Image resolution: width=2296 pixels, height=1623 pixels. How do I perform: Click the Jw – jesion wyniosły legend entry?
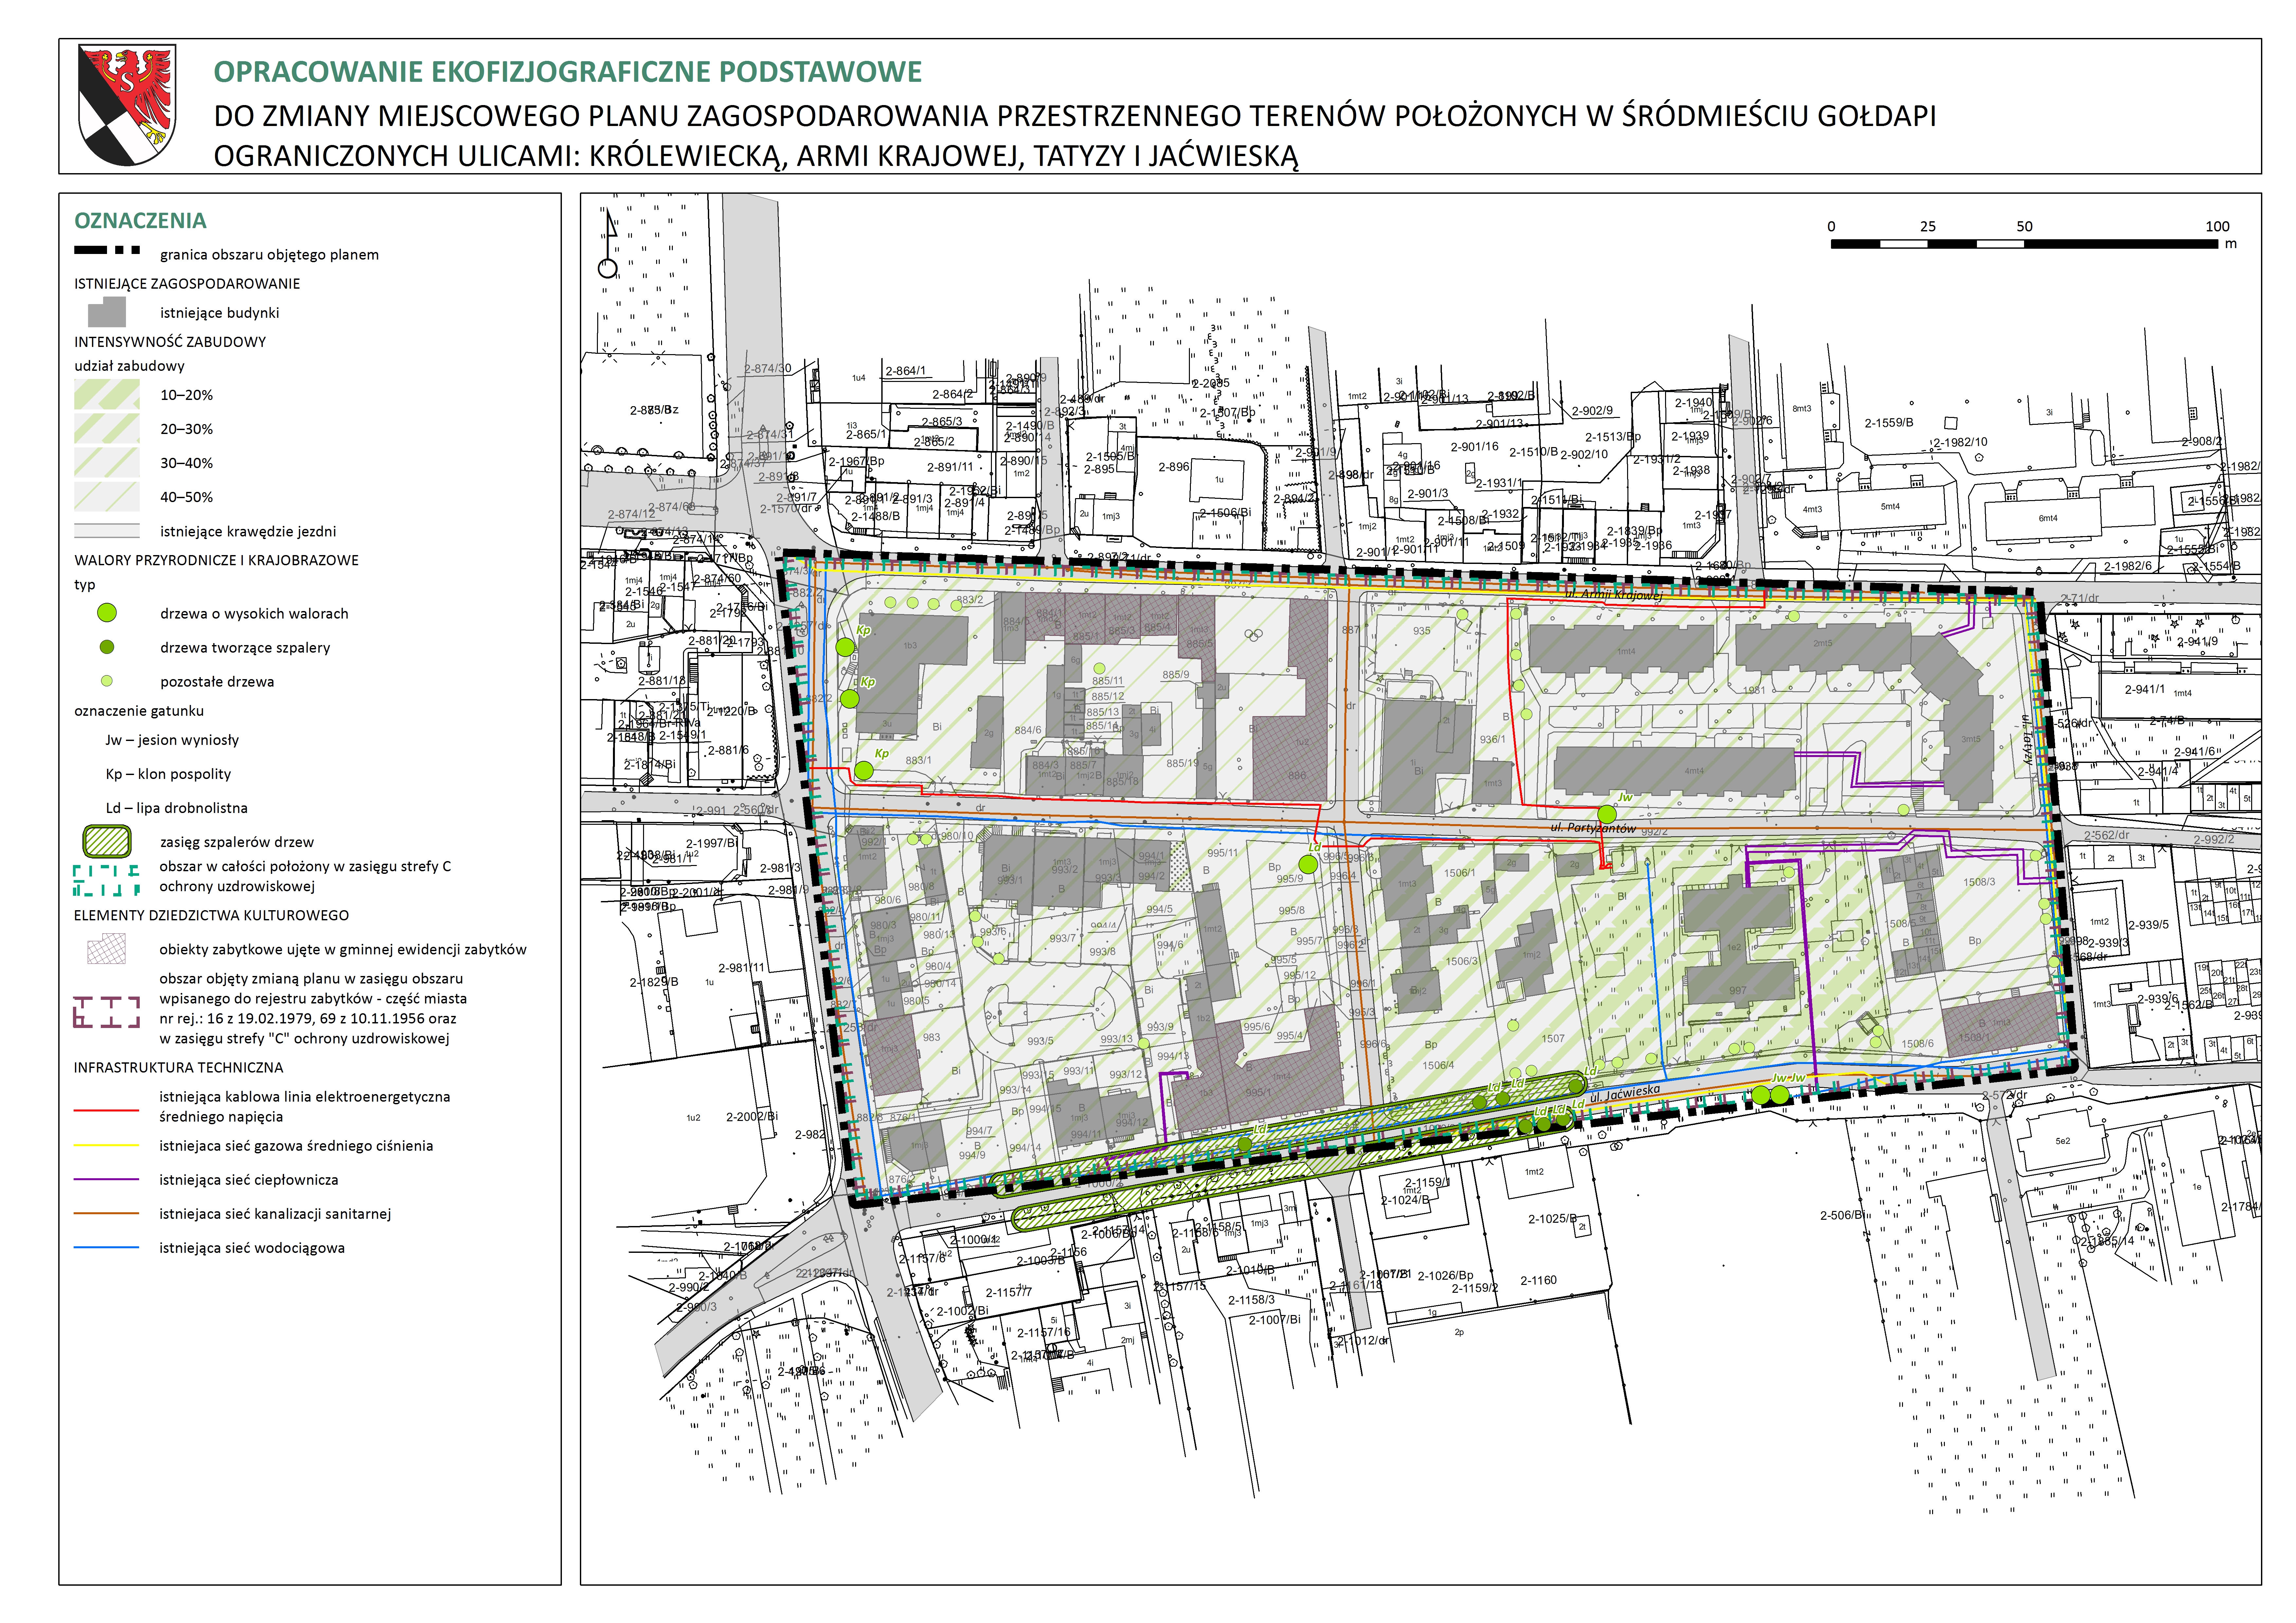[x=172, y=740]
